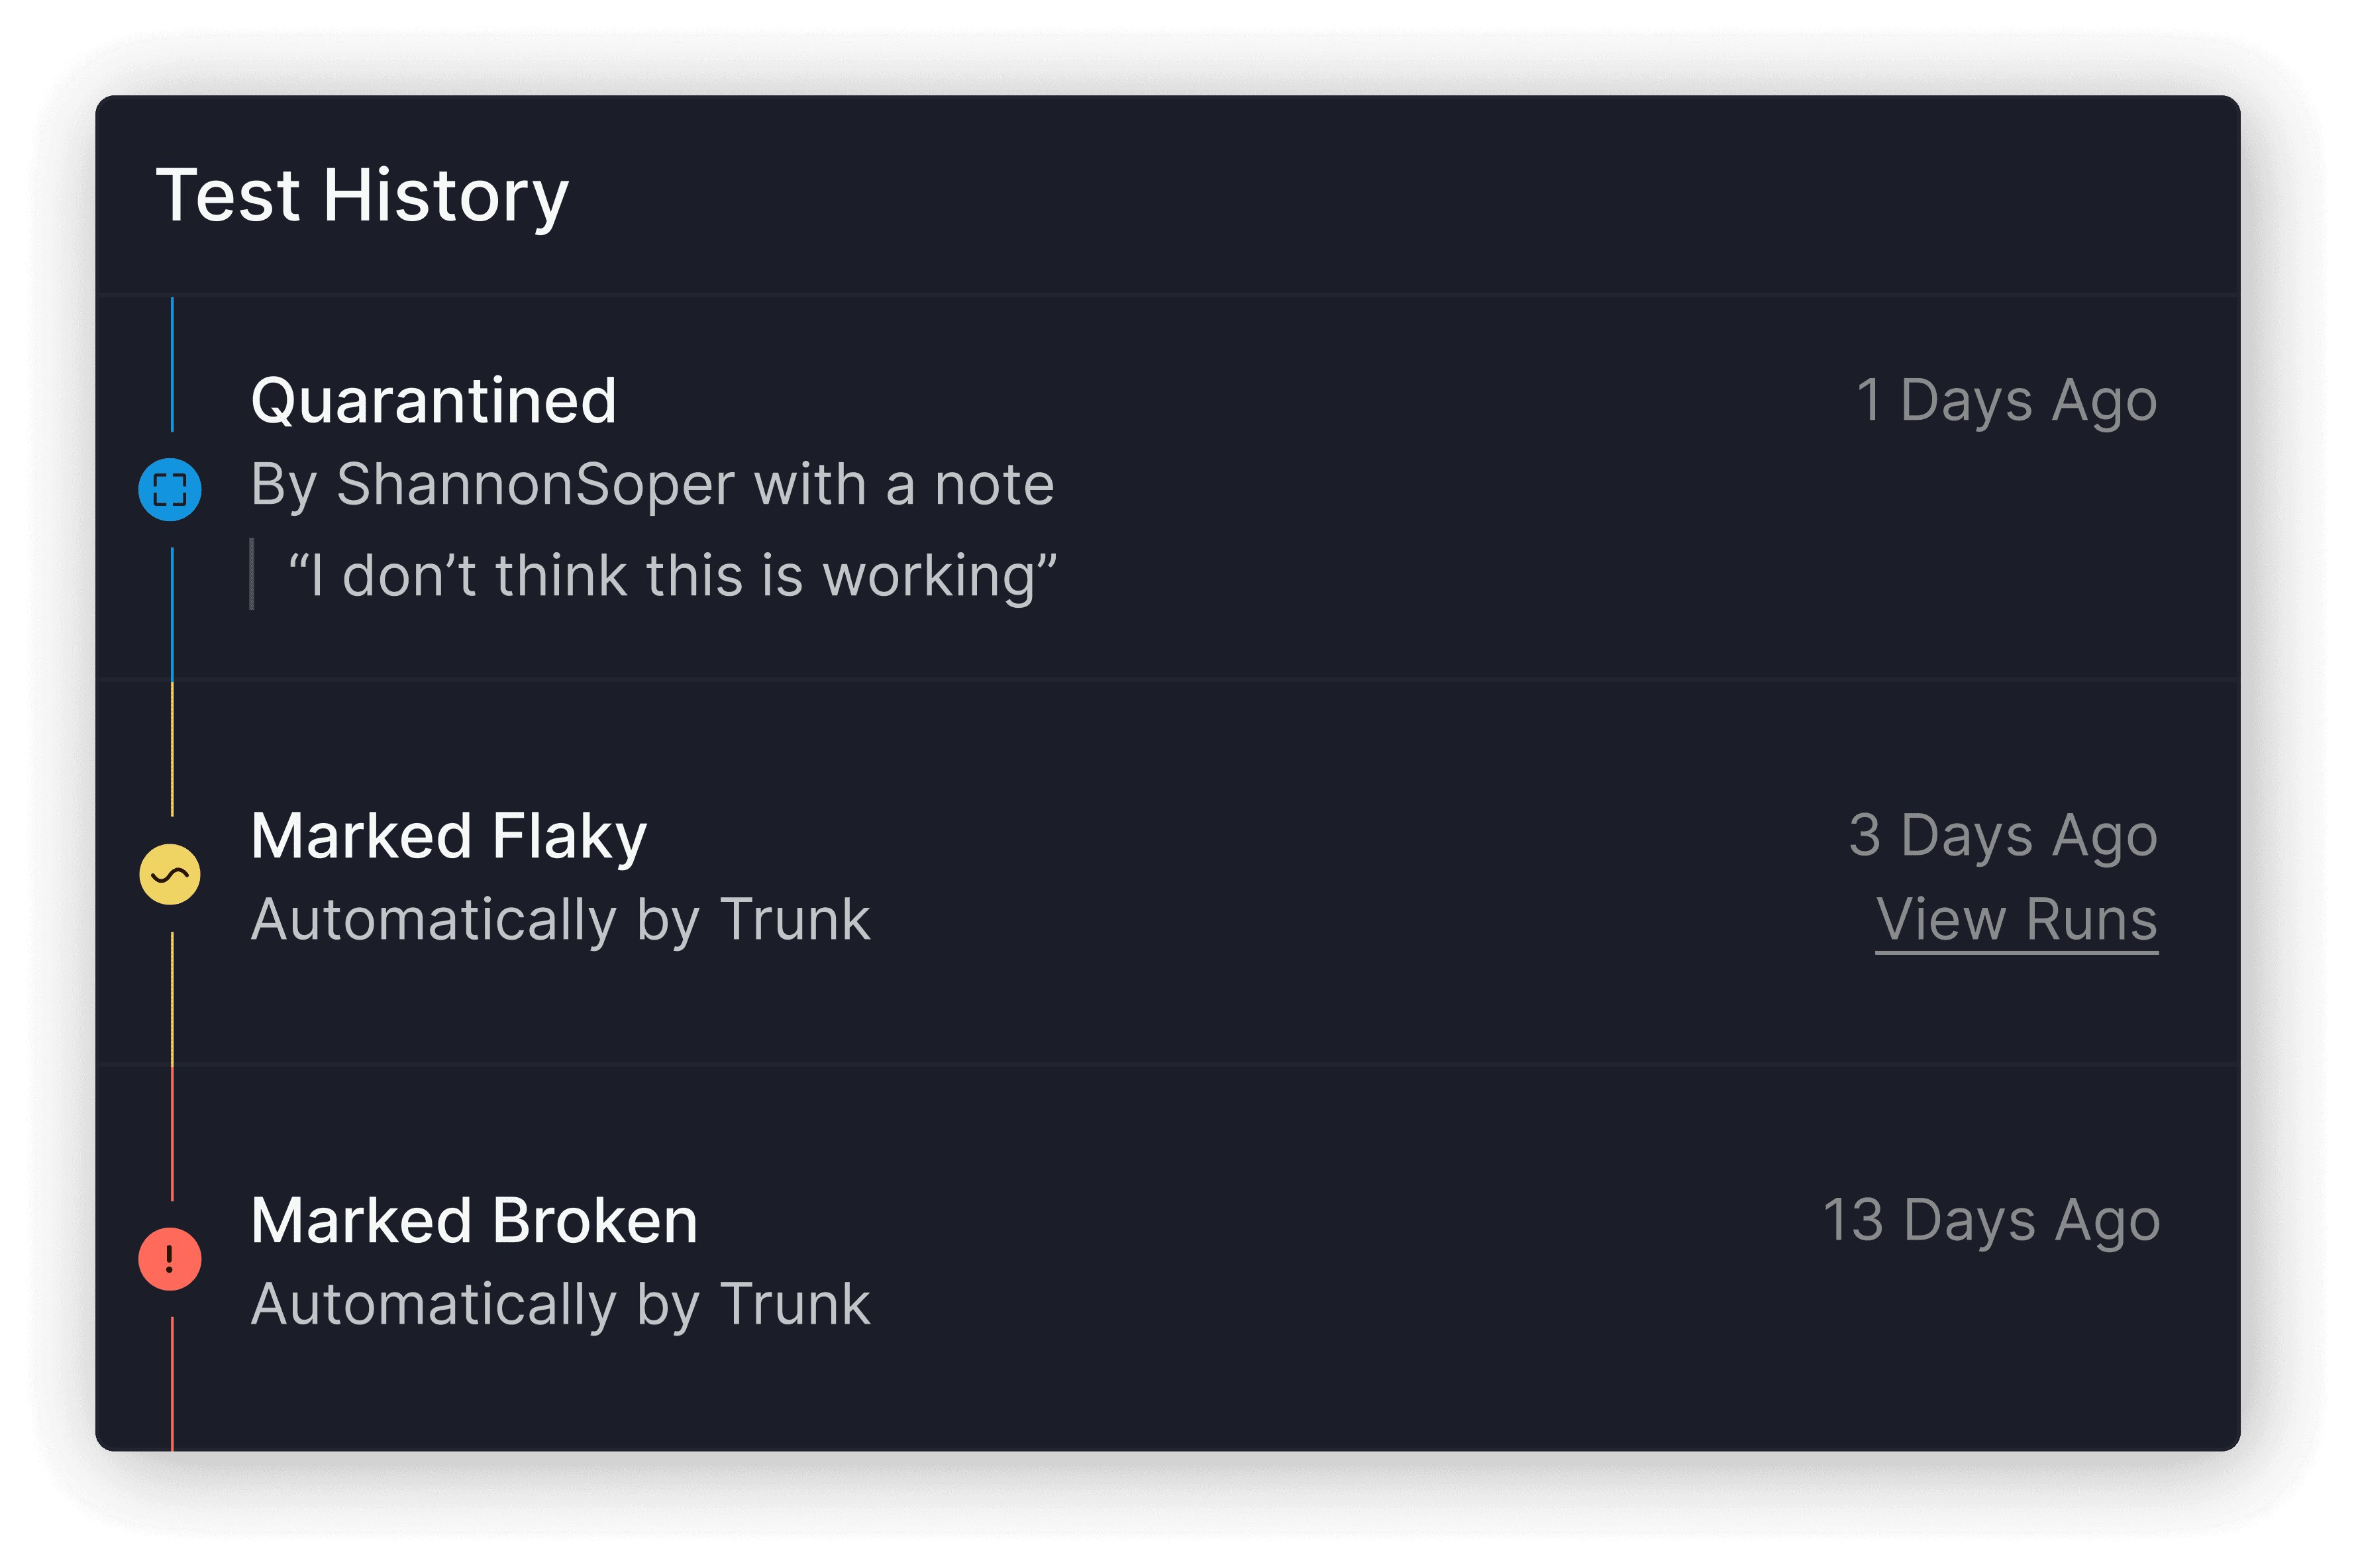Click the blue timeline line above Quarantined icon
This screenshot has width=2358, height=1568.
pos(172,365)
